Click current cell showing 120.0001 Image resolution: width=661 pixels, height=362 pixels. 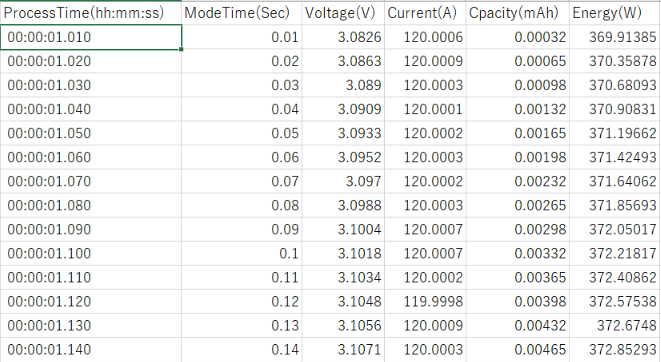[x=425, y=109]
